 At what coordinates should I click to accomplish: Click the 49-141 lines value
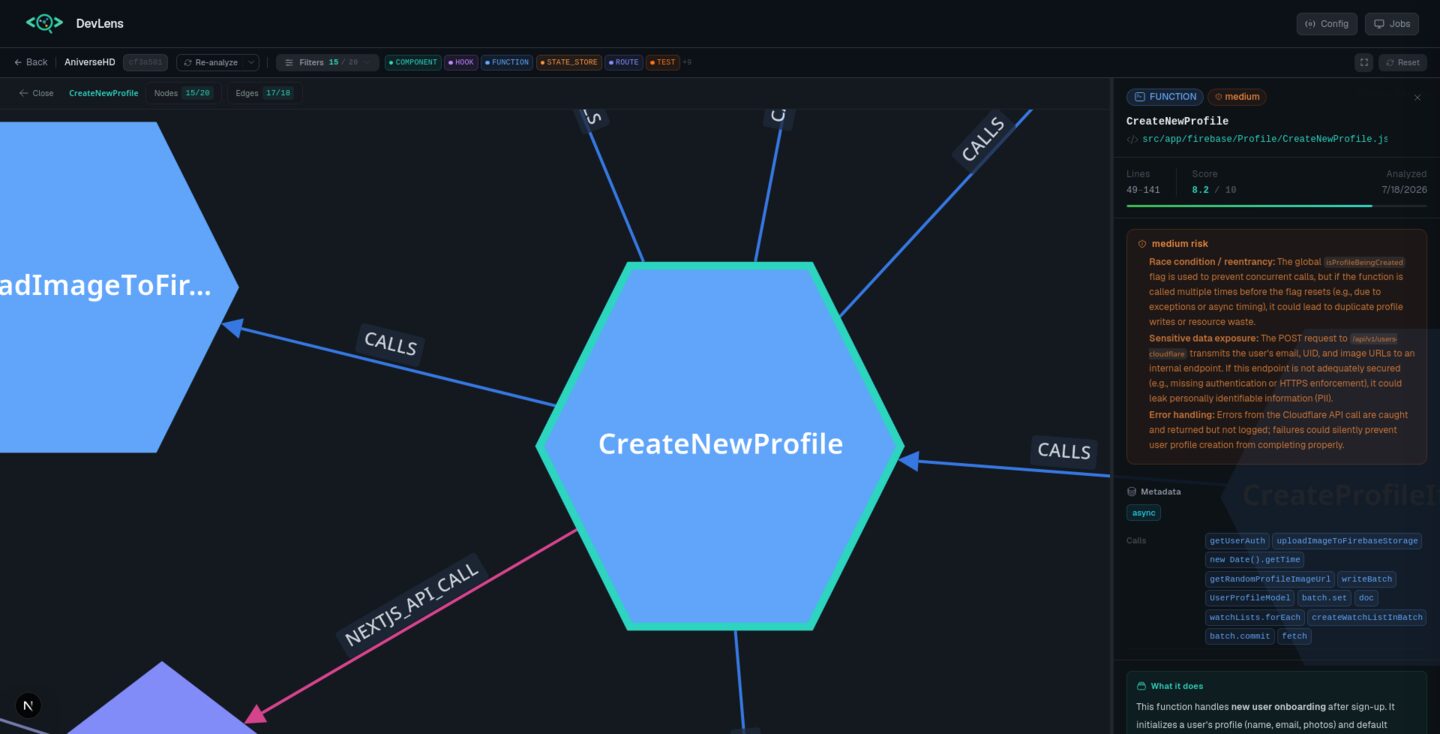point(1143,189)
